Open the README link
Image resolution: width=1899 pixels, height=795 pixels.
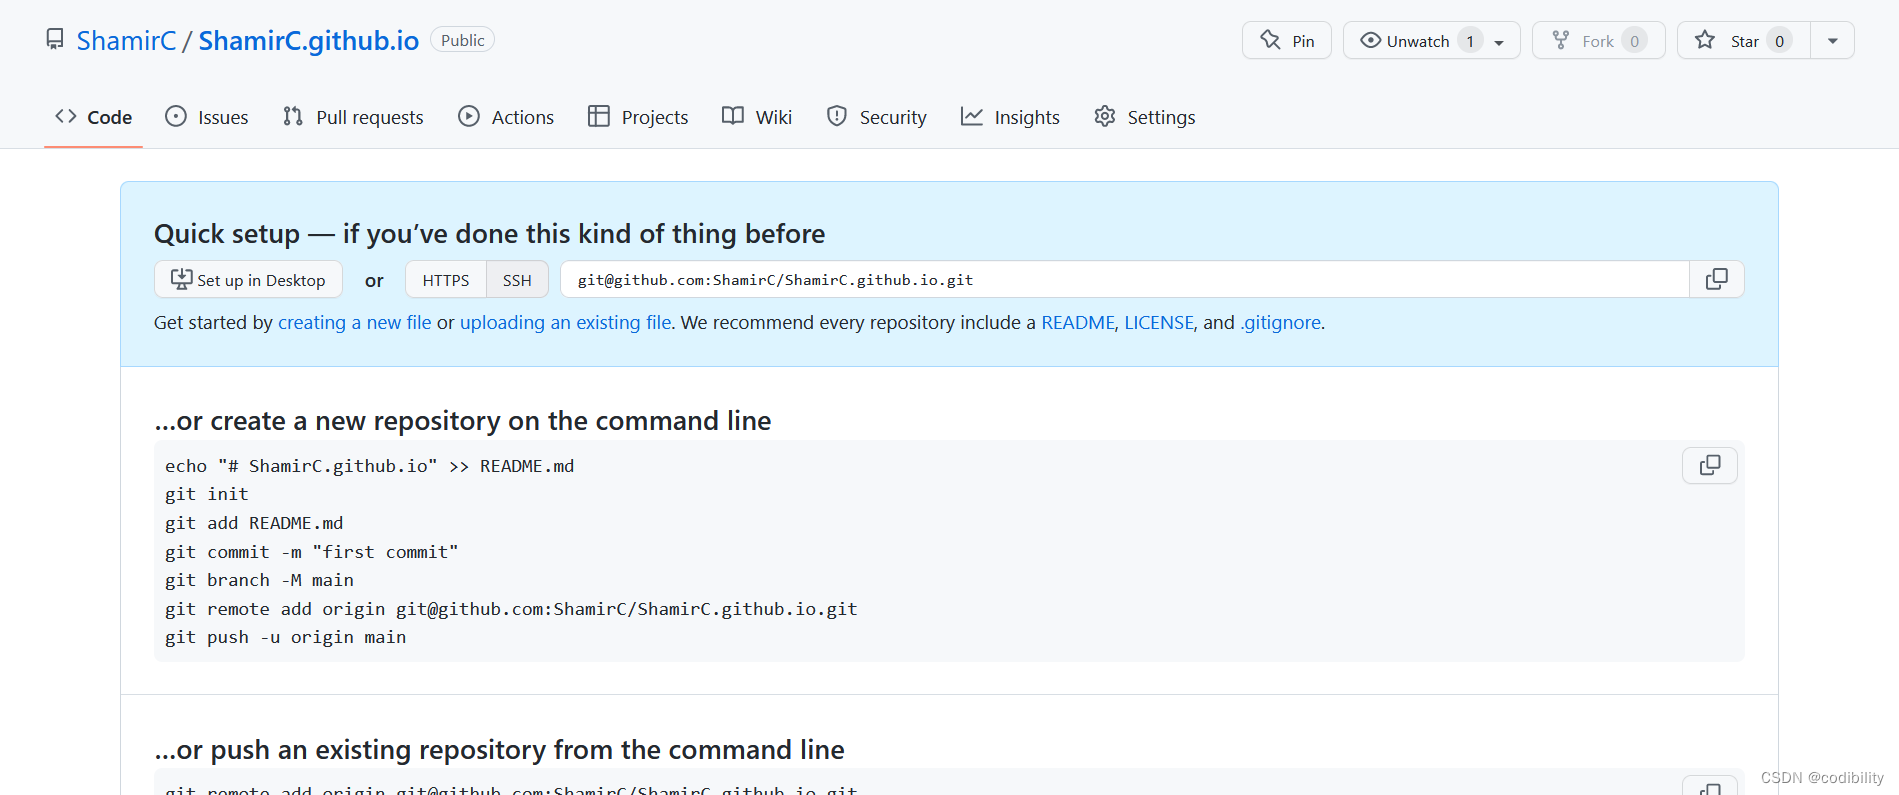(x=1078, y=322)
